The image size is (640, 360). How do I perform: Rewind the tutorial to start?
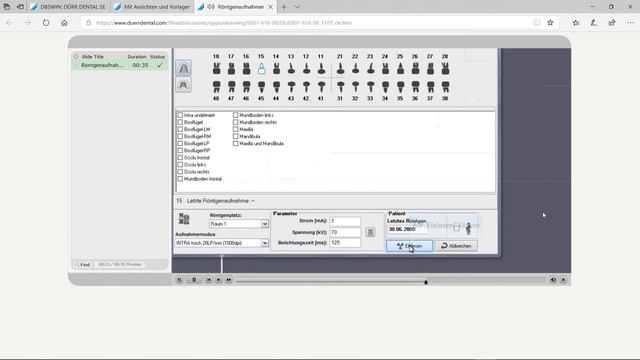pos(179,280)
